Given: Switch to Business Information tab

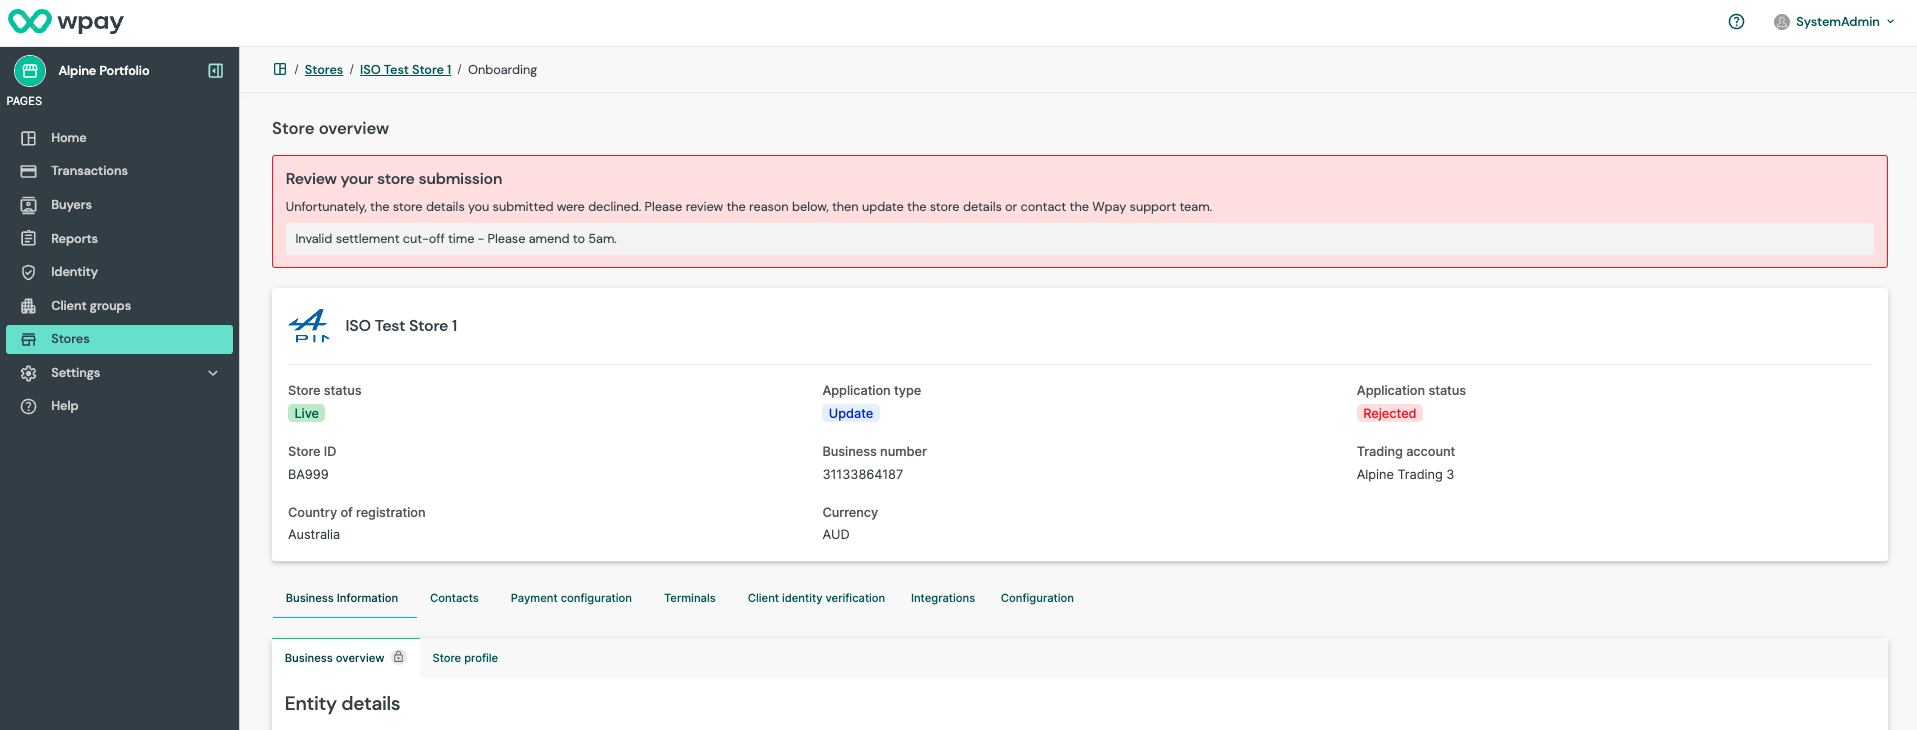Looking at the screenshot, I should coord(342,598).
